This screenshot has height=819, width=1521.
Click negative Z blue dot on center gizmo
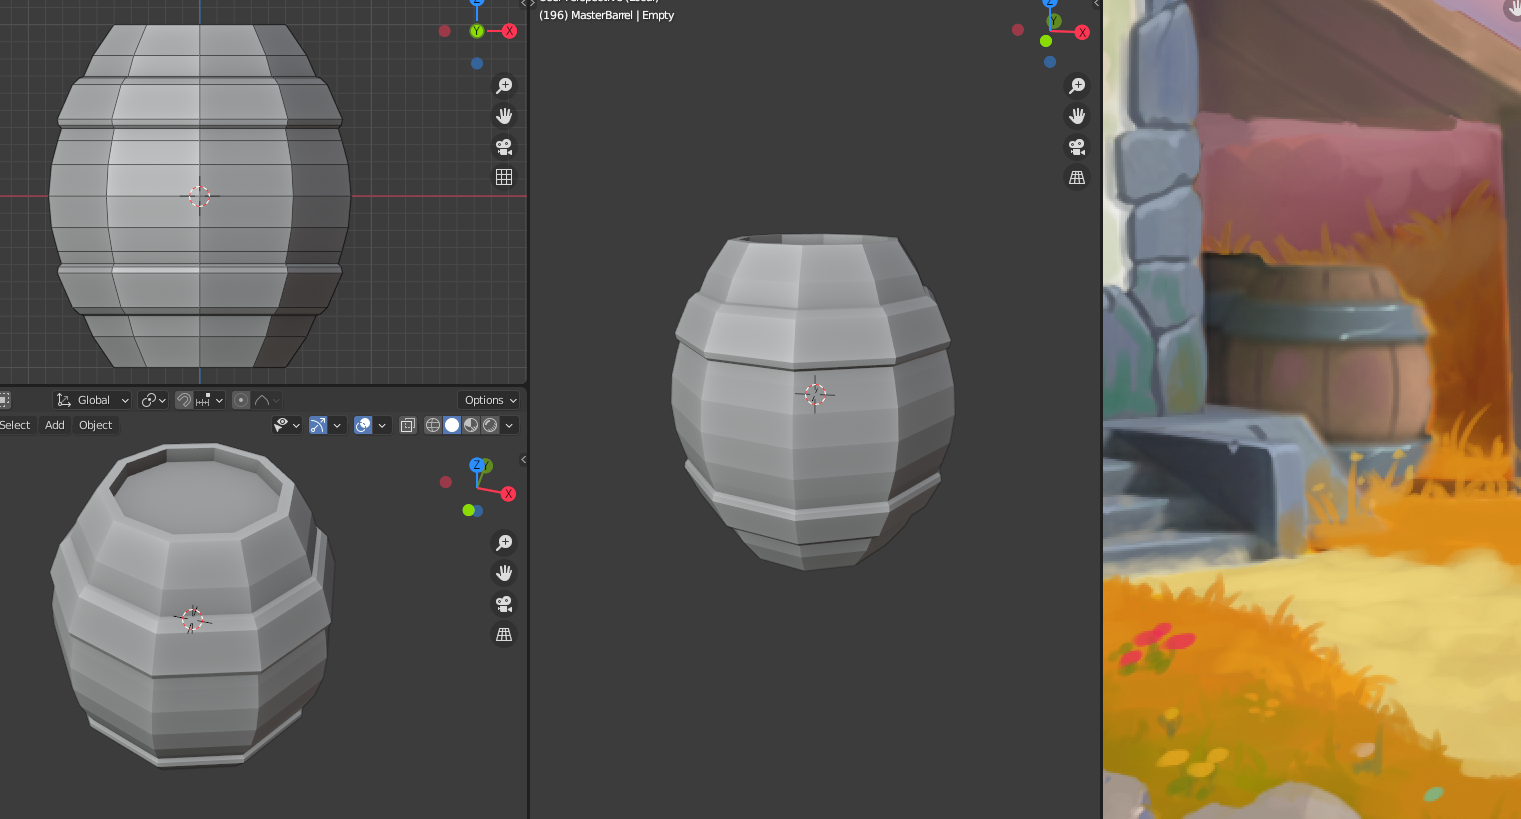click(1049, 62)
